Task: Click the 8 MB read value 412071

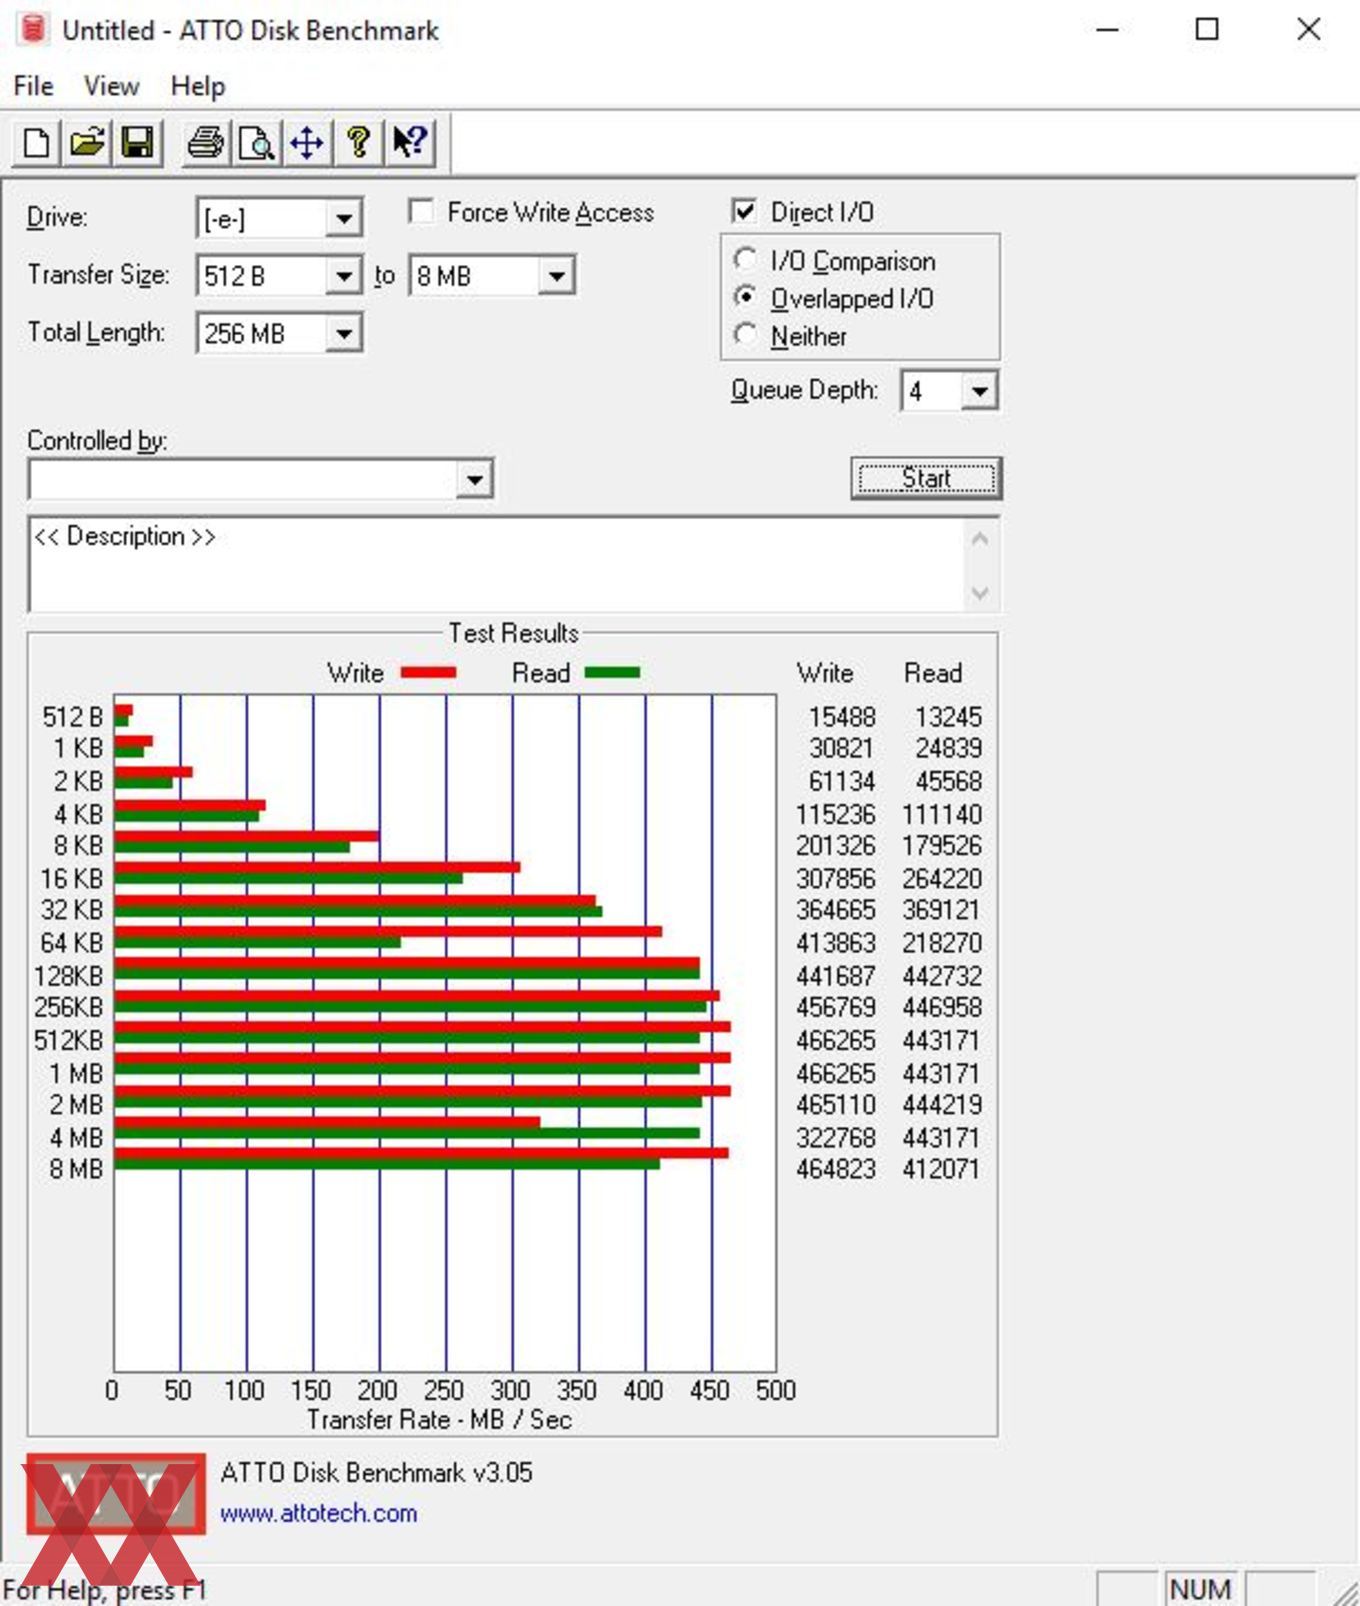Action: (941, 1169)
